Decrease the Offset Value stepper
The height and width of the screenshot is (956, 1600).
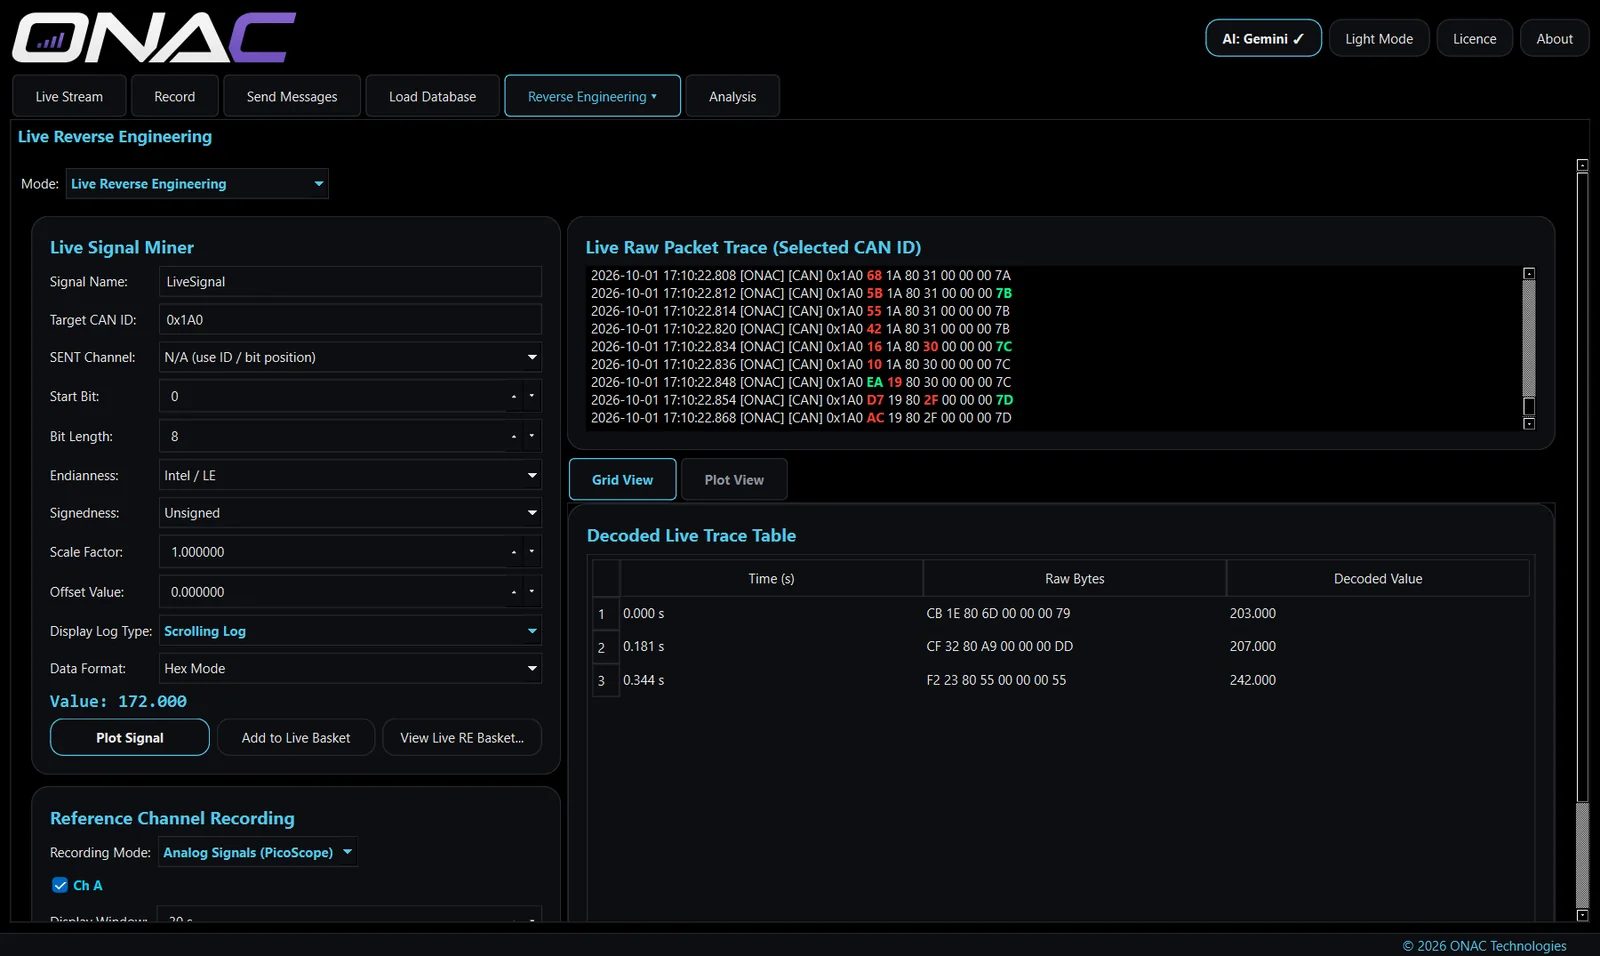(532, 592)
